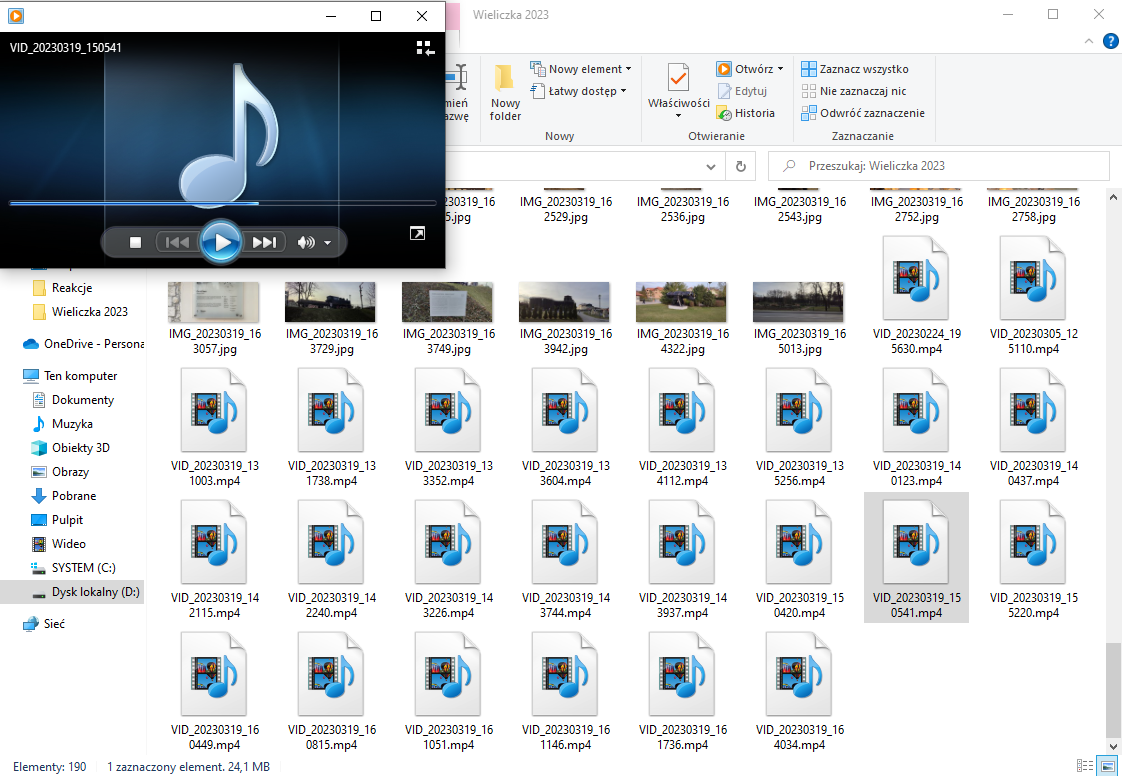Toggle full screen view in player

tap(417, 233)
